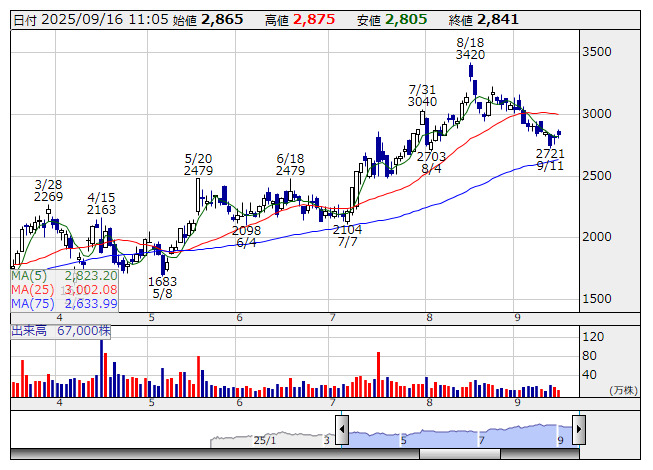Viewport: 653px width, 470px height.
Task: Click the MA(75) 2,633.99 legend entry
Action: point(65,303)
